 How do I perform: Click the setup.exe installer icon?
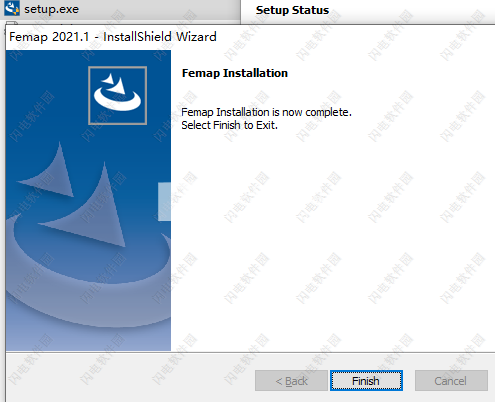[x=12, y=8]
